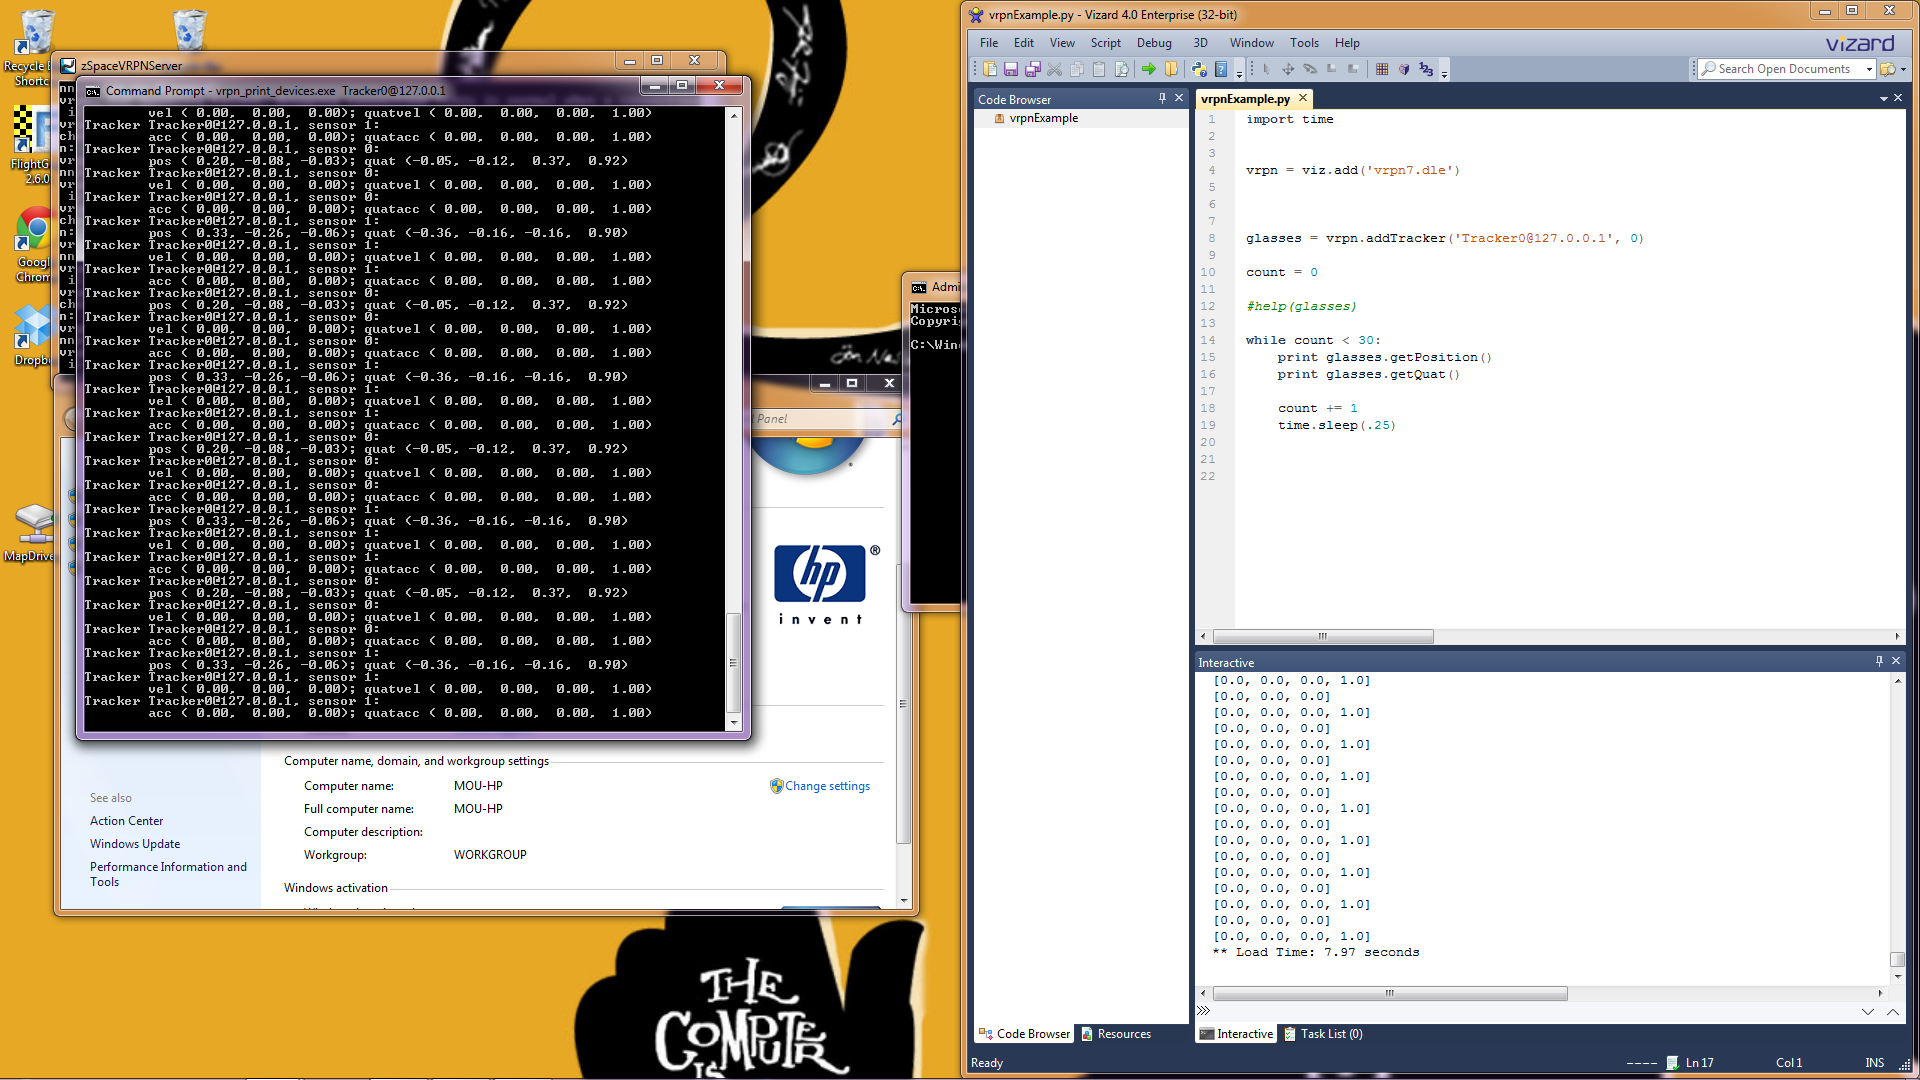The height and width of the screenshot is (1080, 1920).
Task: Click the 123 stats toolbar icon
Action: (1427, 69)
